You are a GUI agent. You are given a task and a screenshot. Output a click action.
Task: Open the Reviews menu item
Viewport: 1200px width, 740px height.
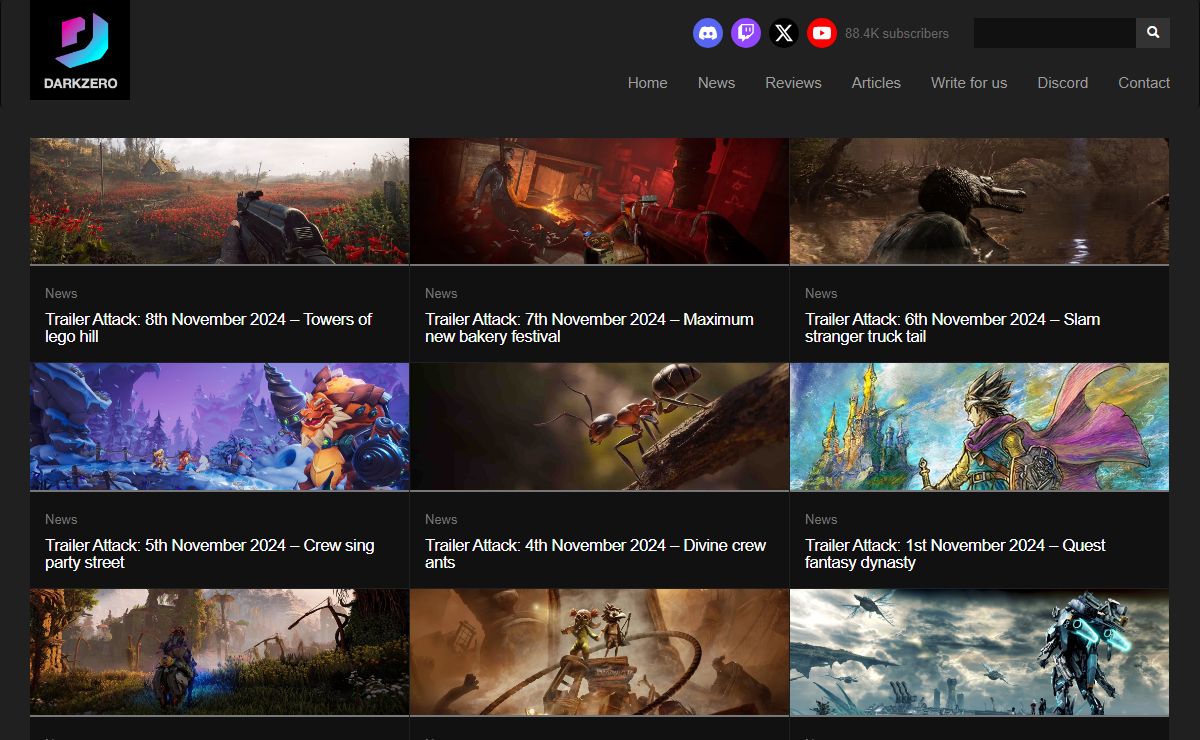(793, 83)
